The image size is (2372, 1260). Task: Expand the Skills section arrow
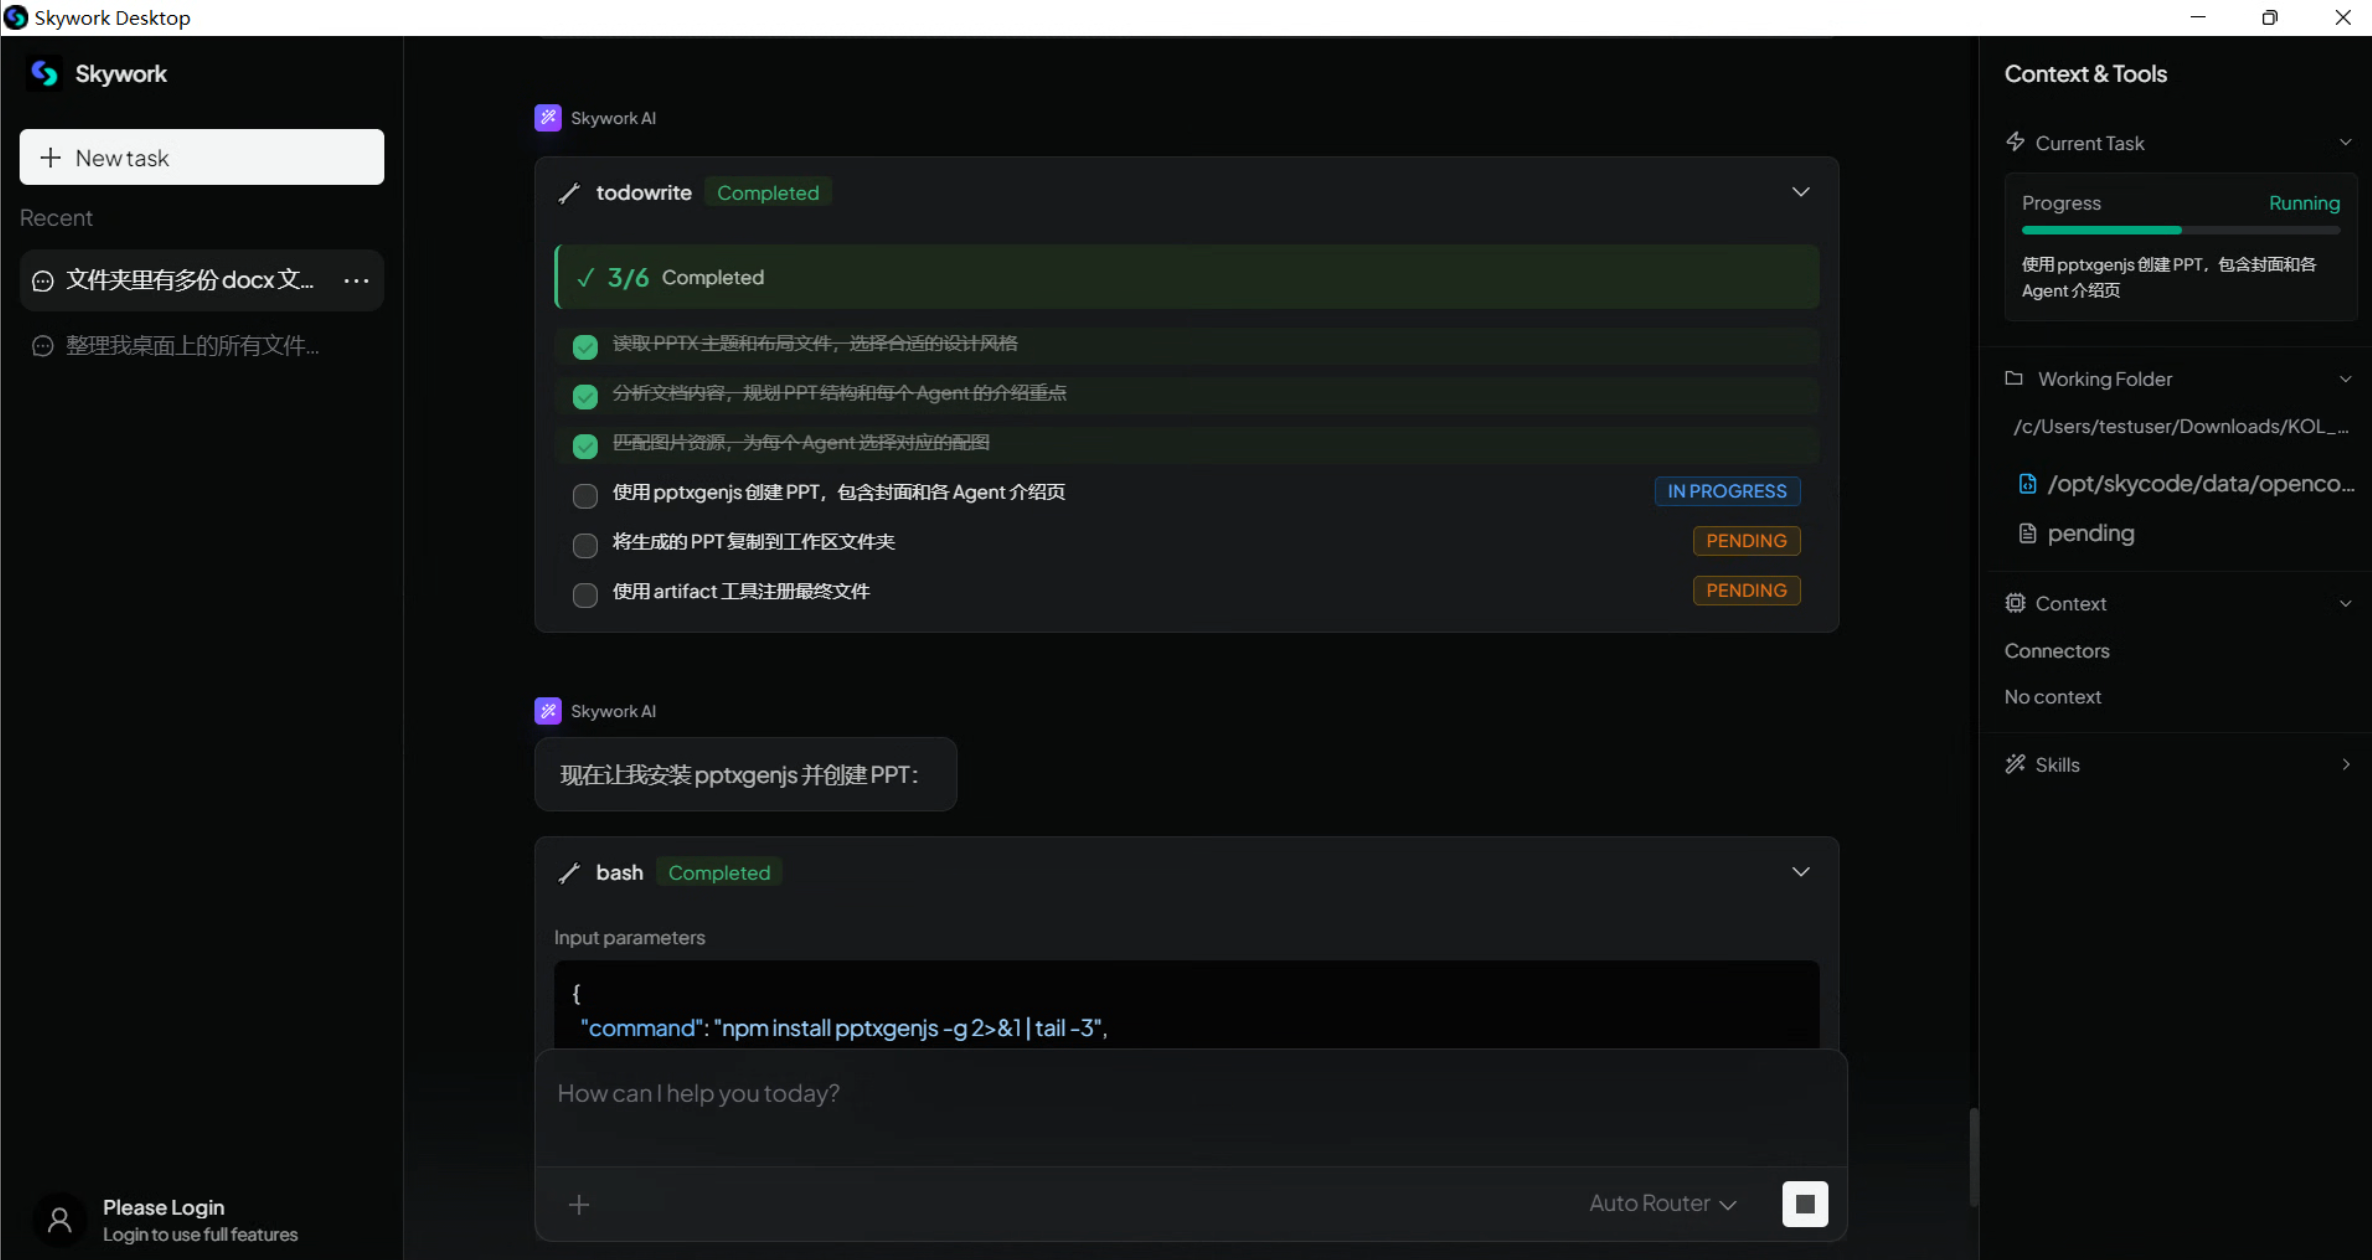pos(2345,764)
